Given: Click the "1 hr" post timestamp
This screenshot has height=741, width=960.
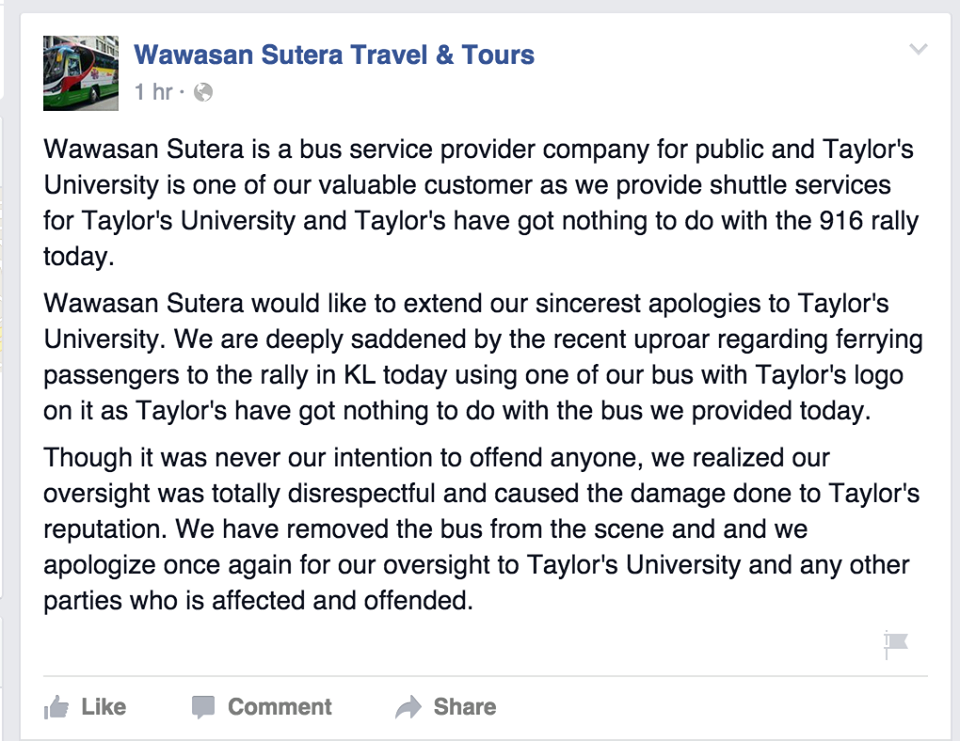Looking at the screenshot, I should coord(154,93).
